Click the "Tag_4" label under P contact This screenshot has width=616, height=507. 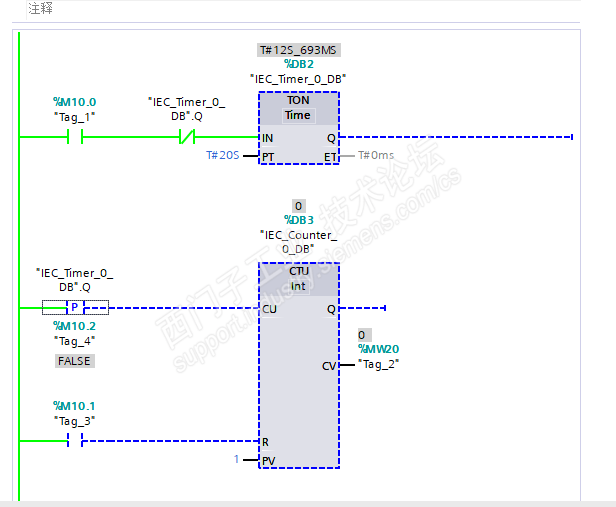pyautogui.click(x=74, y=341)
